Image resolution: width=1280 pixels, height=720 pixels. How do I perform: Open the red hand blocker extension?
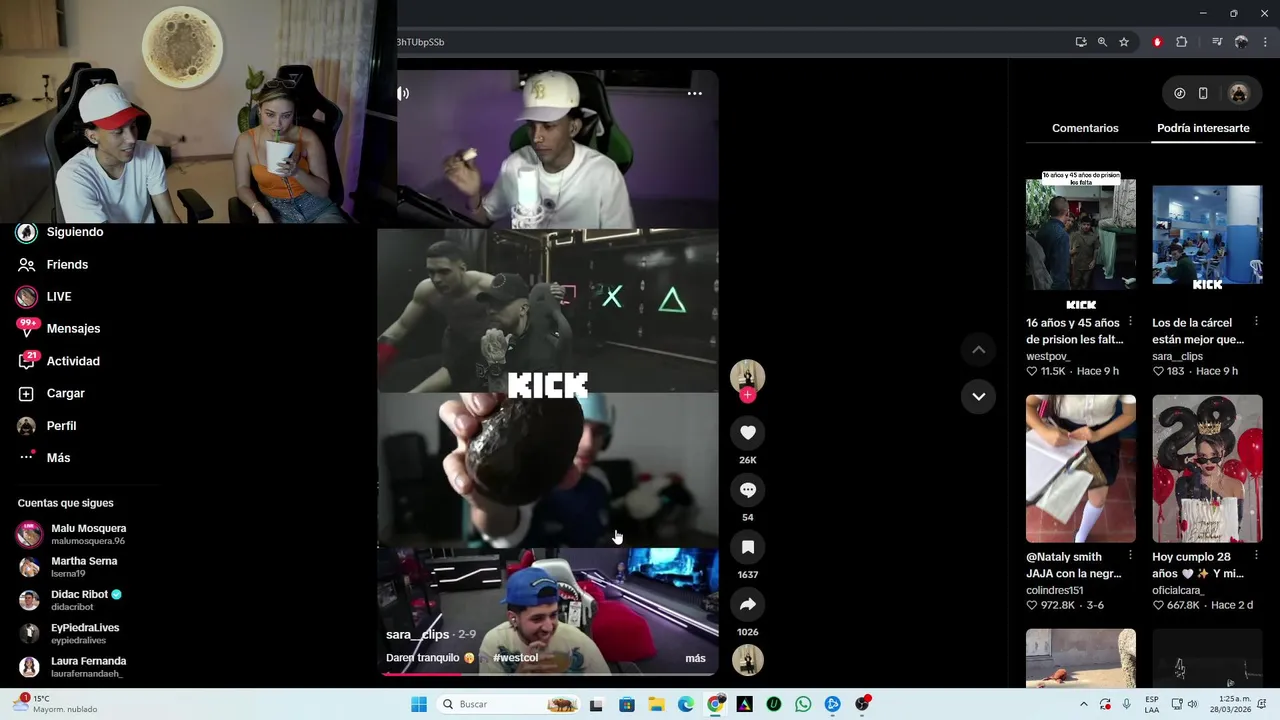[1157, 42]
